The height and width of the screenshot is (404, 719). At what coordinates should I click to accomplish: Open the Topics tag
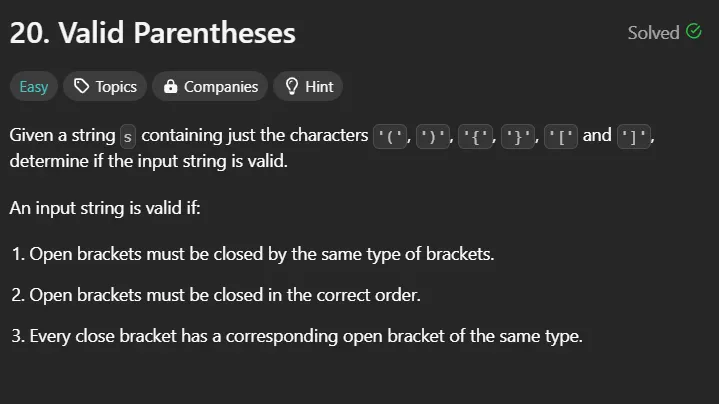(x=105, y=86)
